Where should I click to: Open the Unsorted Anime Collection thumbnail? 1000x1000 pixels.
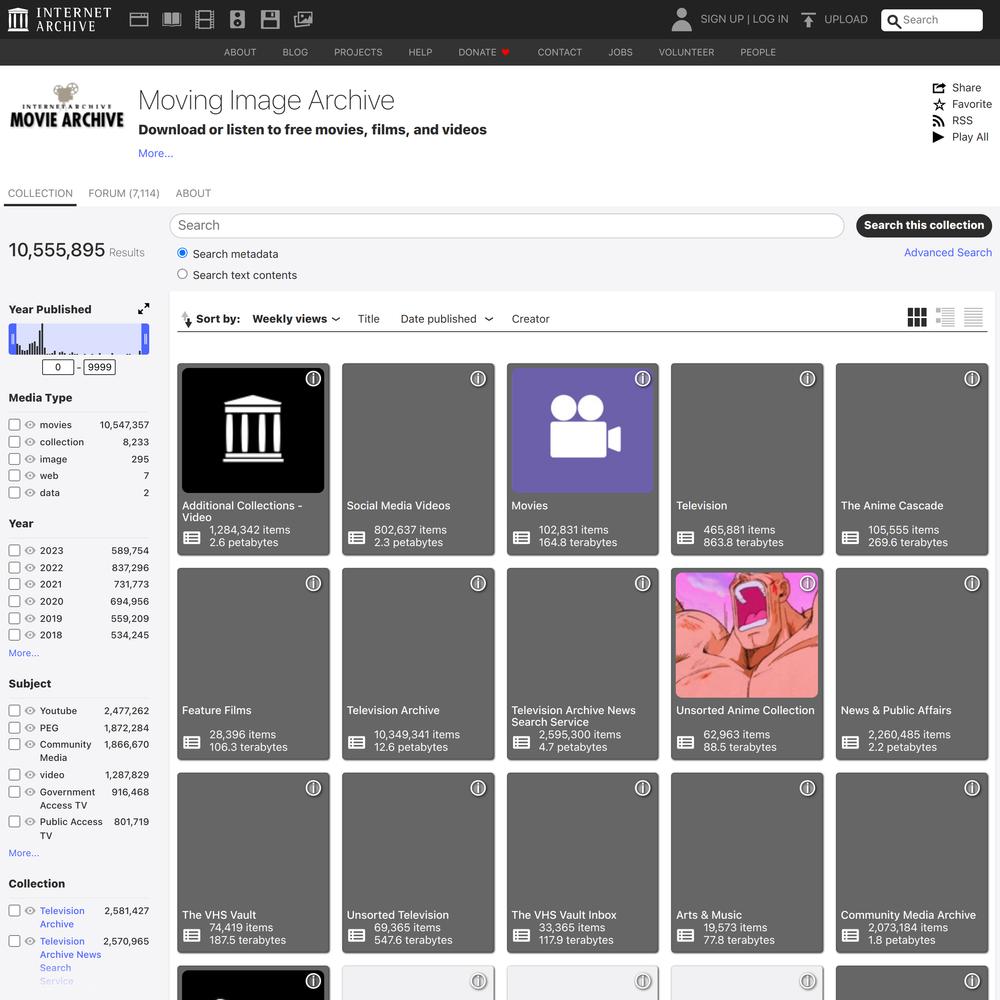(x=747, y=635)
